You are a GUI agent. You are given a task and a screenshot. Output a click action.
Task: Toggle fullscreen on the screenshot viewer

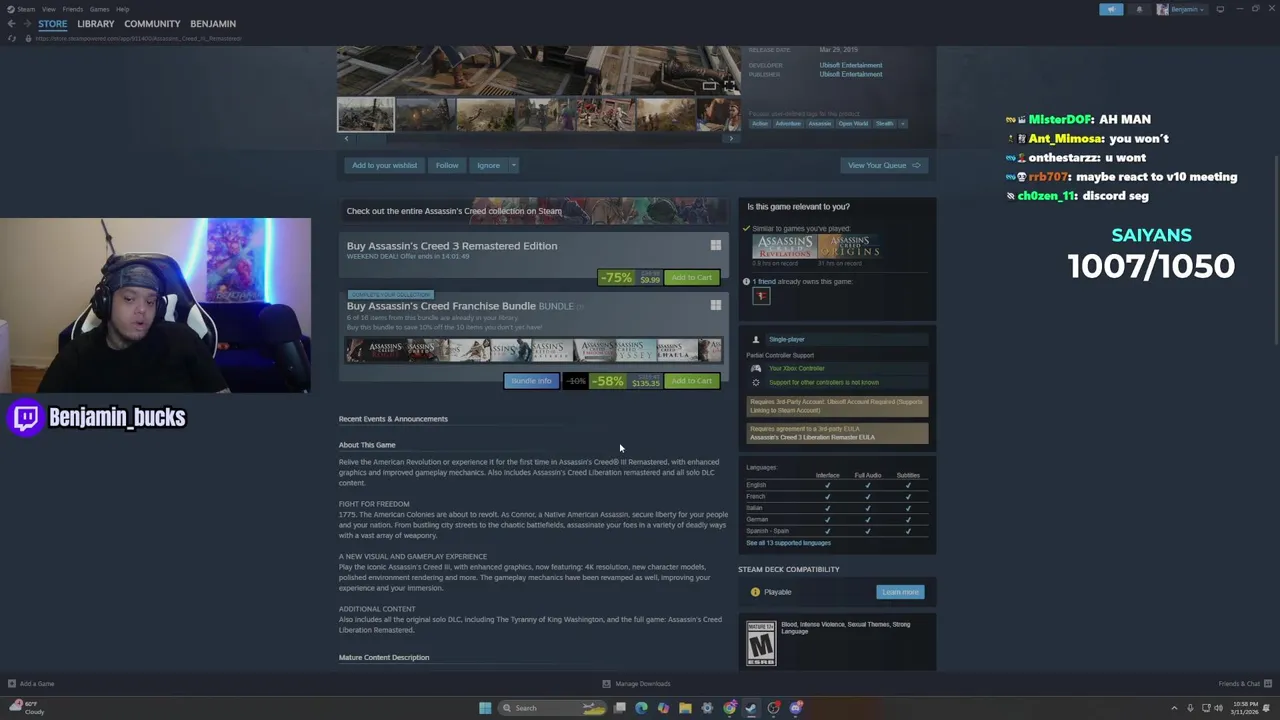pos(729,86)
